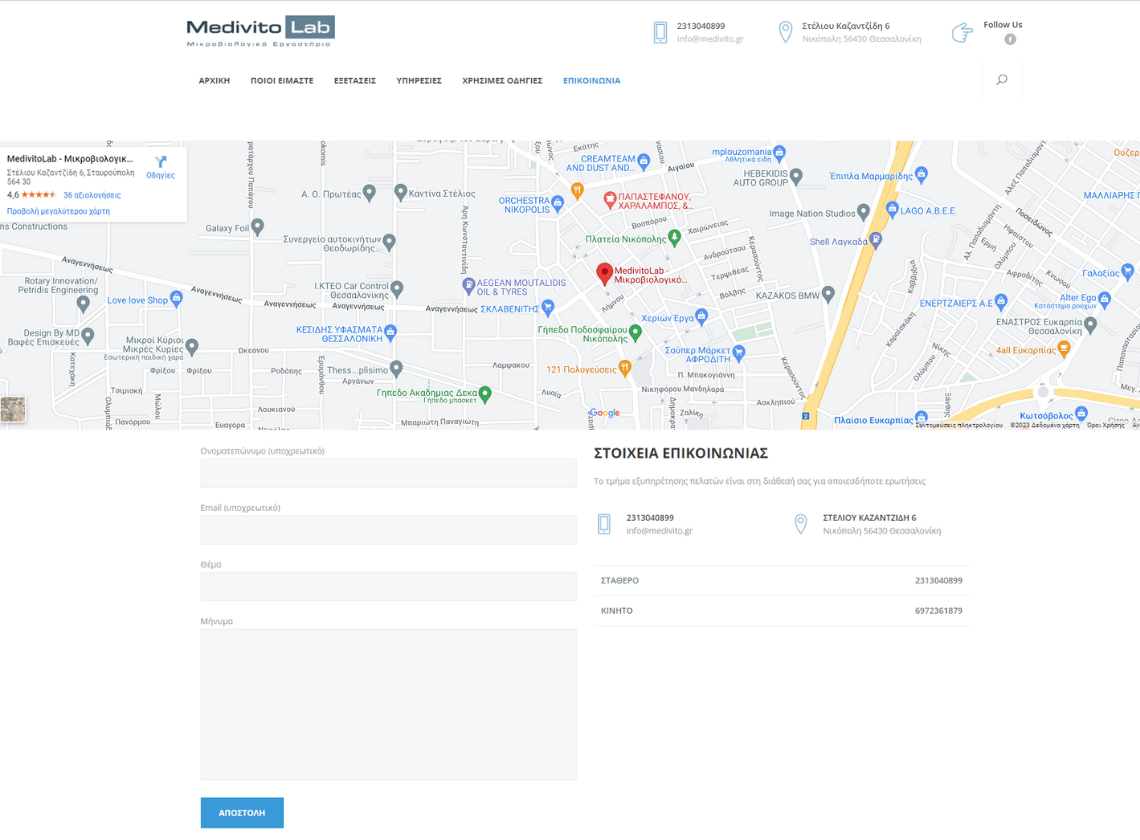Screen dimensions: 1140x840
Task: Open the search magnifier icon
Action: (1002, 80)
